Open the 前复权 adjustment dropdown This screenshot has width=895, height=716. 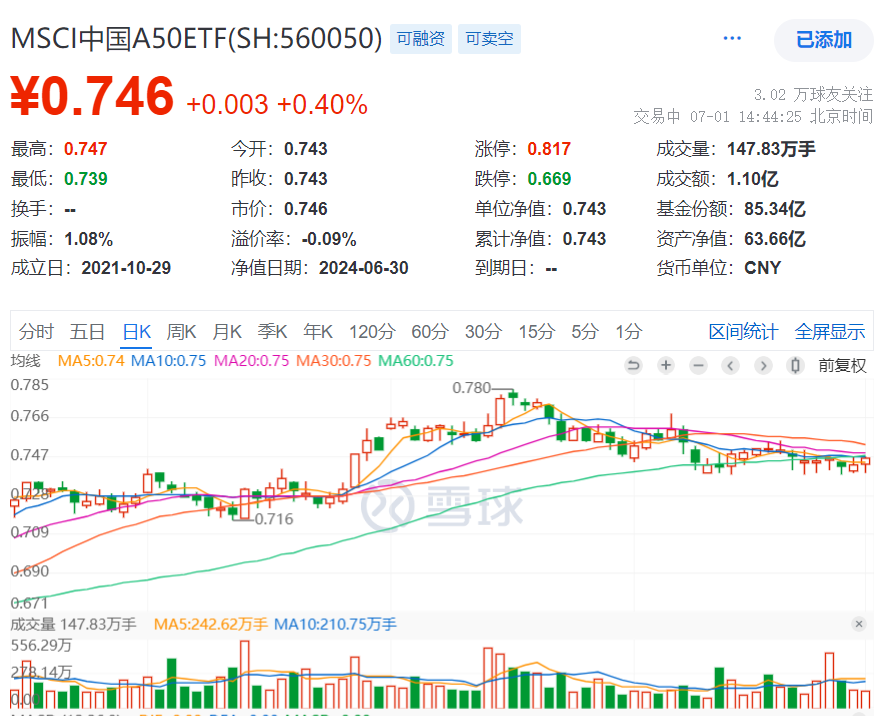[x=842, y=365]
